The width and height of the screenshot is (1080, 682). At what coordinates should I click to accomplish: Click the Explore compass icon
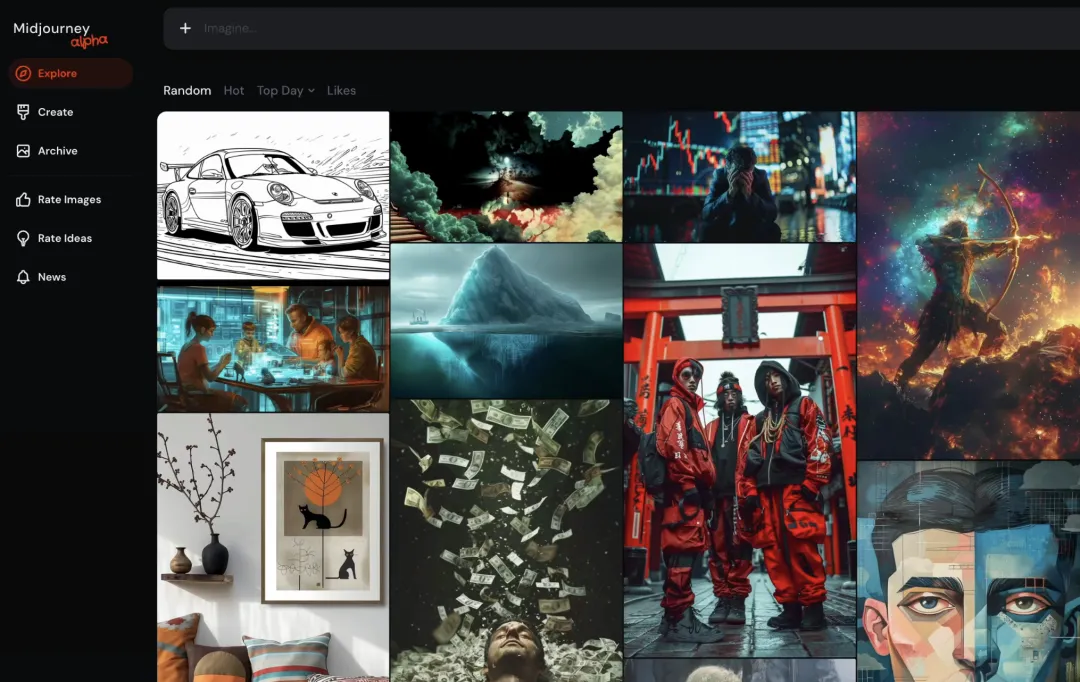23,73
